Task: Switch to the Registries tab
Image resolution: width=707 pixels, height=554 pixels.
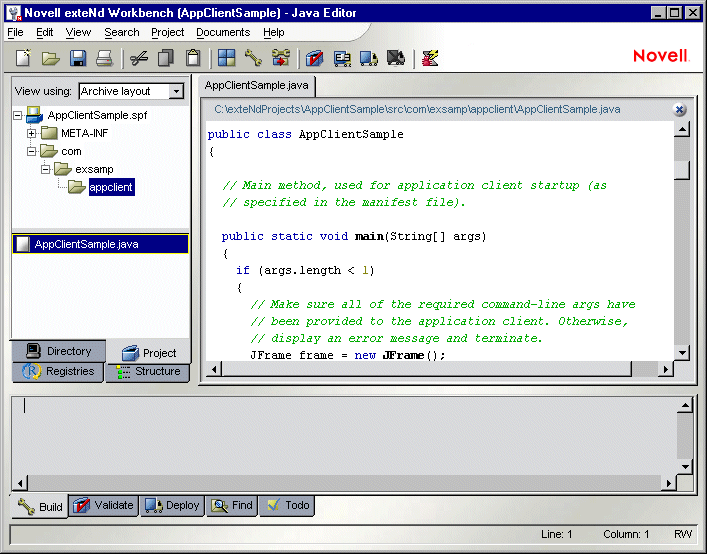Action: point(58,371)
